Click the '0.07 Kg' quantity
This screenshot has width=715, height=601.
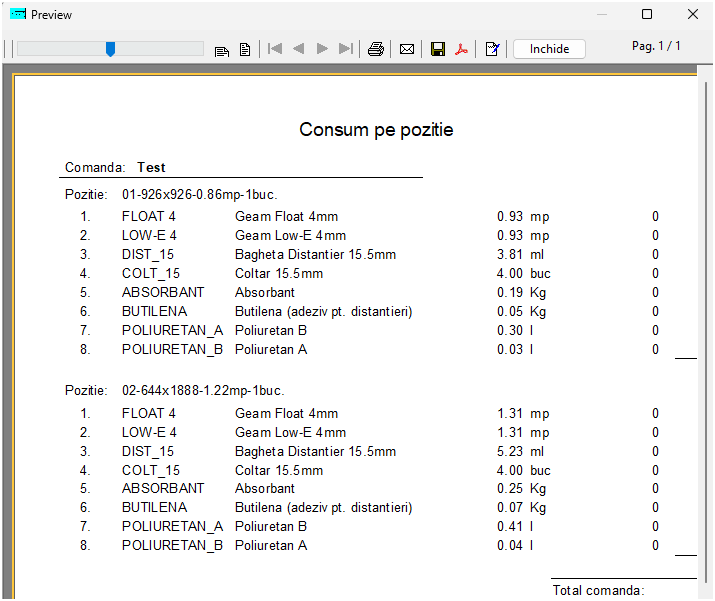click(x=521, y=508)
